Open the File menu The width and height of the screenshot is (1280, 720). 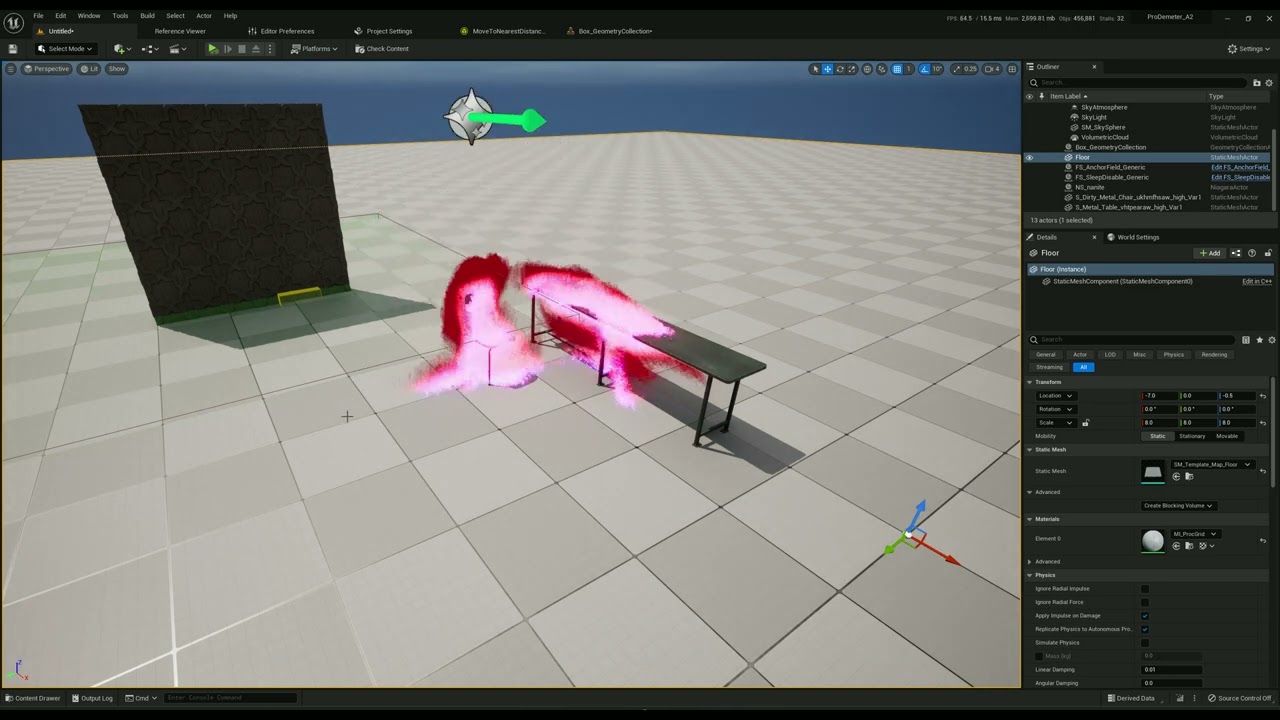(38, 16)
